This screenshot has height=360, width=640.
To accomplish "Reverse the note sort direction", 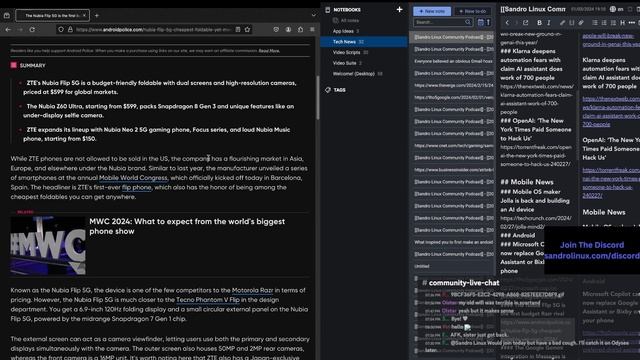I will click(488, 22).
